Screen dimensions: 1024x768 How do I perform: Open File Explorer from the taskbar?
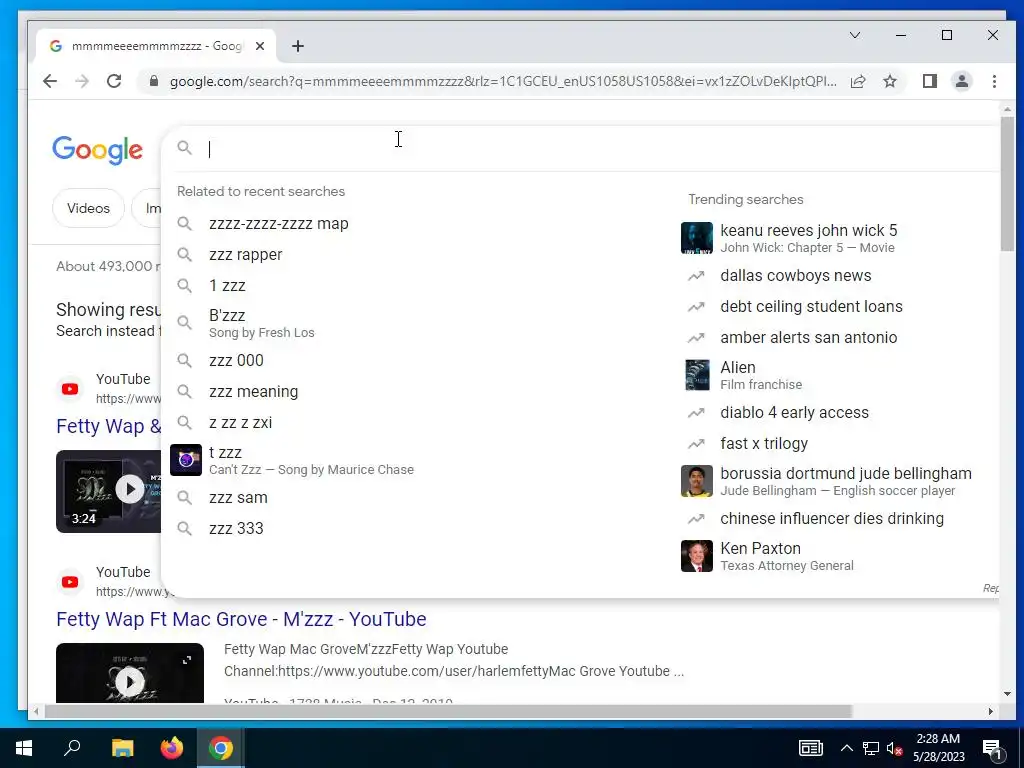[122, 748]
